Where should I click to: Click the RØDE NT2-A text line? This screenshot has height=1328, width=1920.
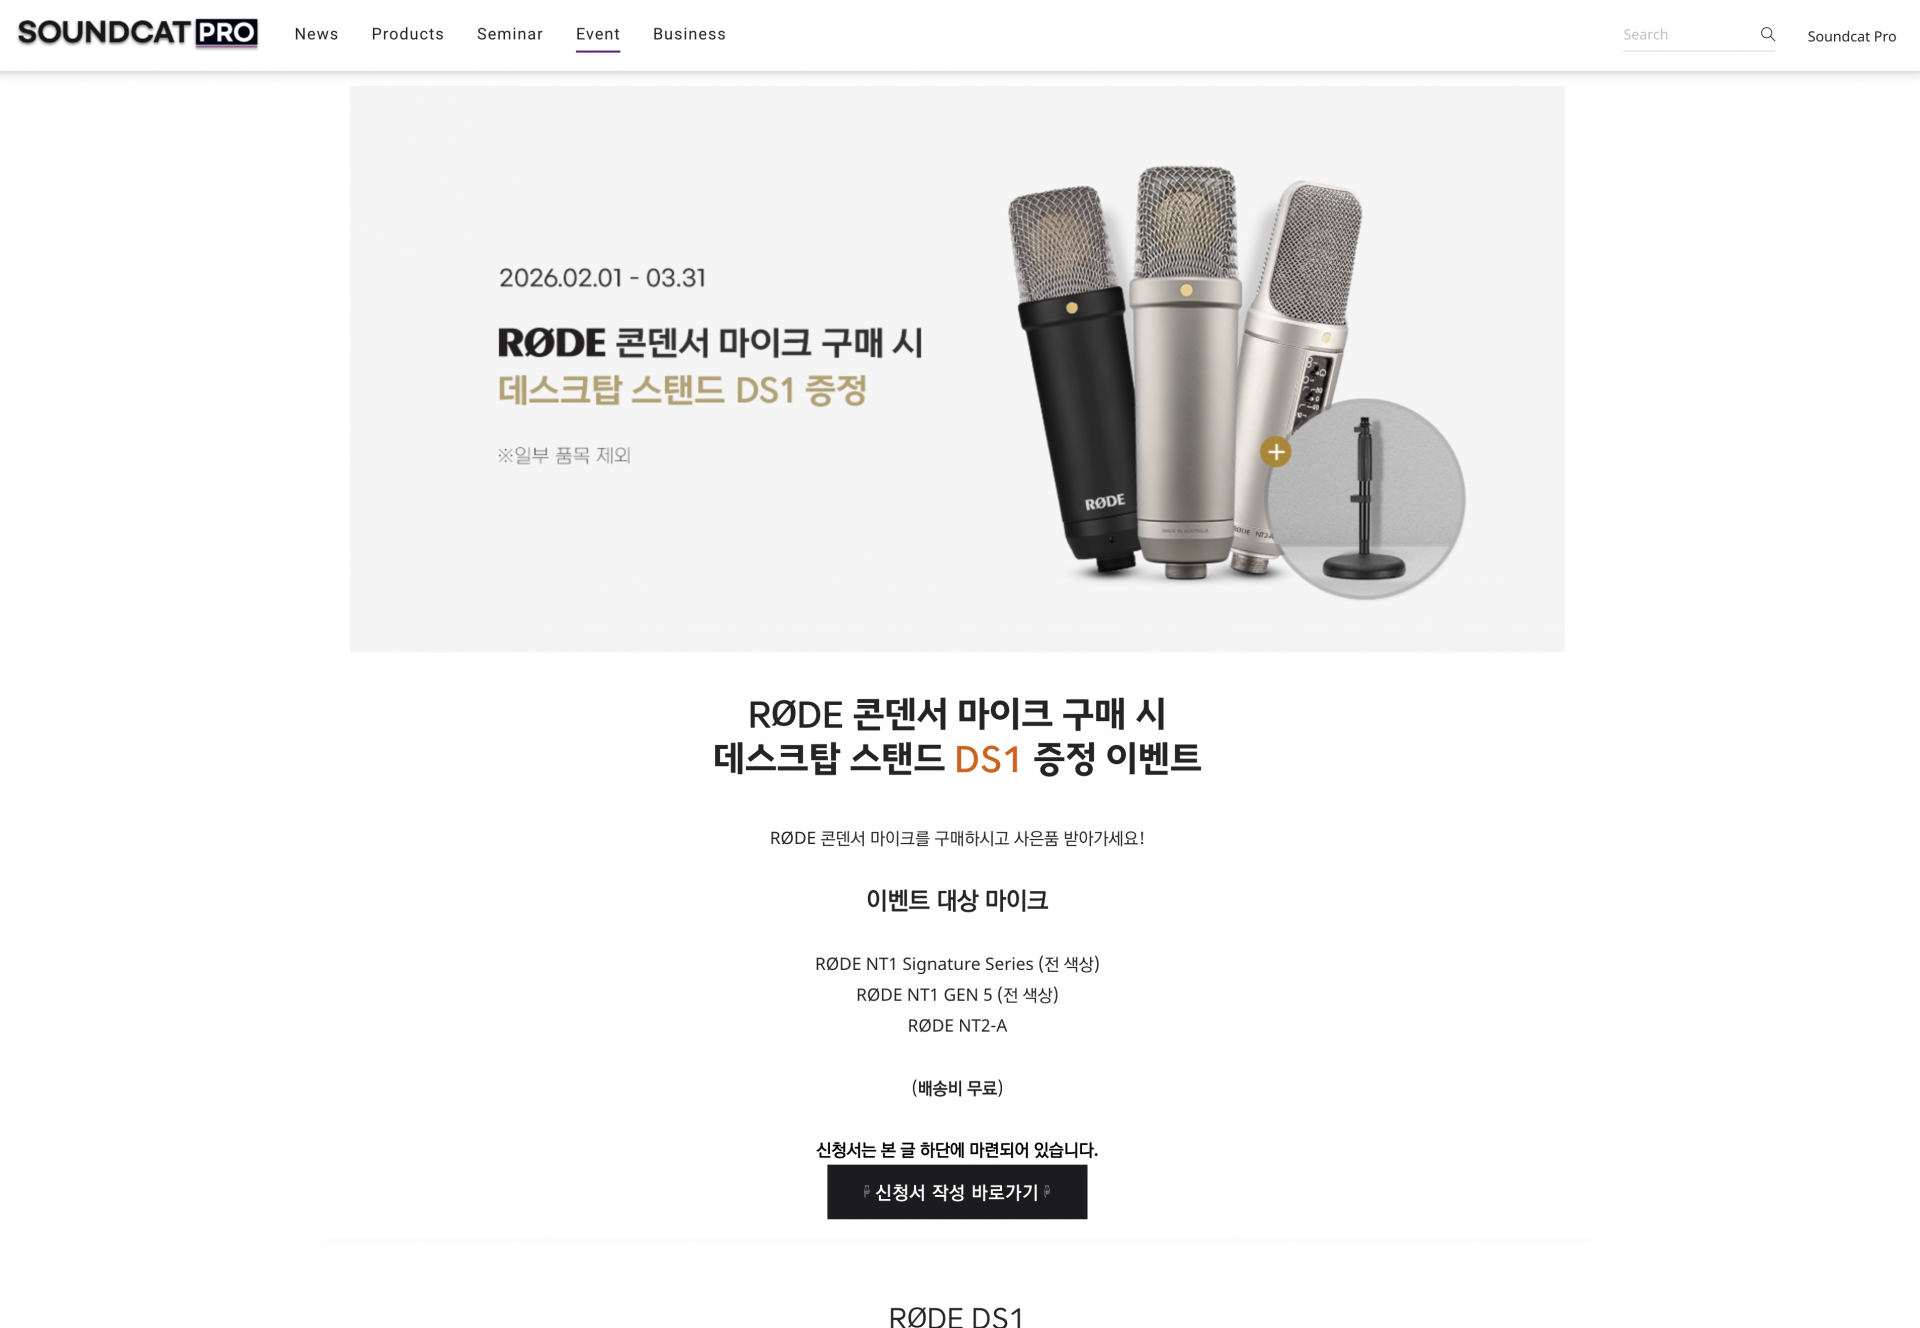(x=957, y=1025)
